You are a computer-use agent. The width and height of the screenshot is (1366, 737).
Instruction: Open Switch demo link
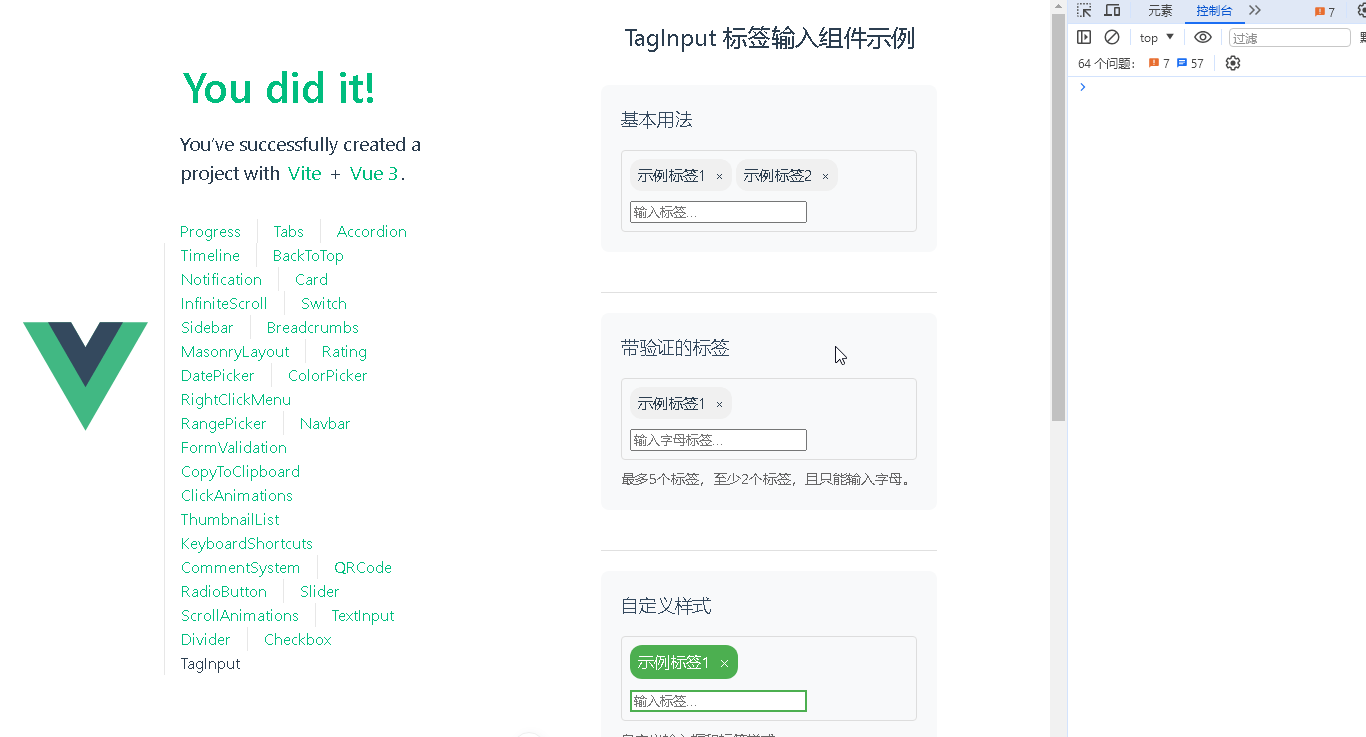tap(324, 303)
